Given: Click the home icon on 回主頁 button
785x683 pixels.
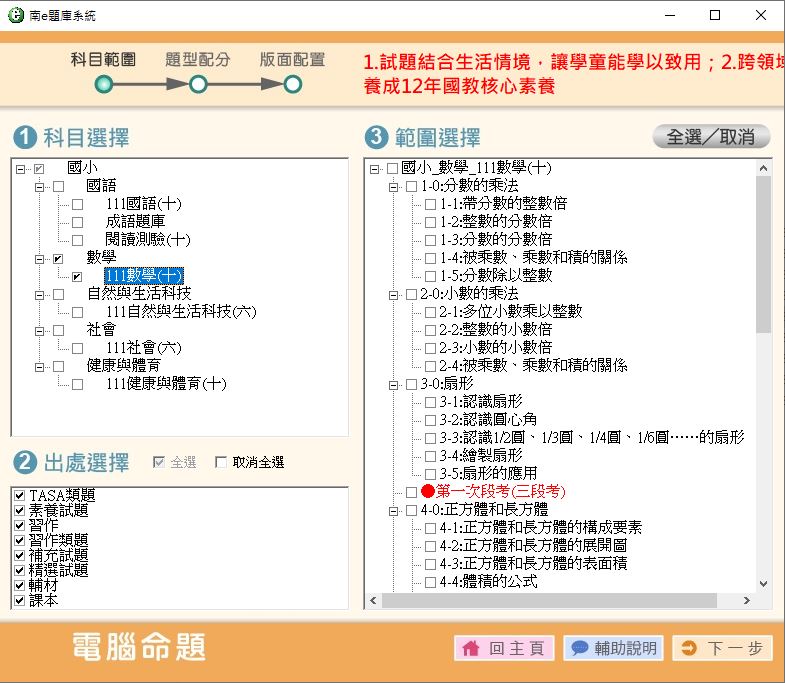Looking at the screenshot, I should 471,648.
